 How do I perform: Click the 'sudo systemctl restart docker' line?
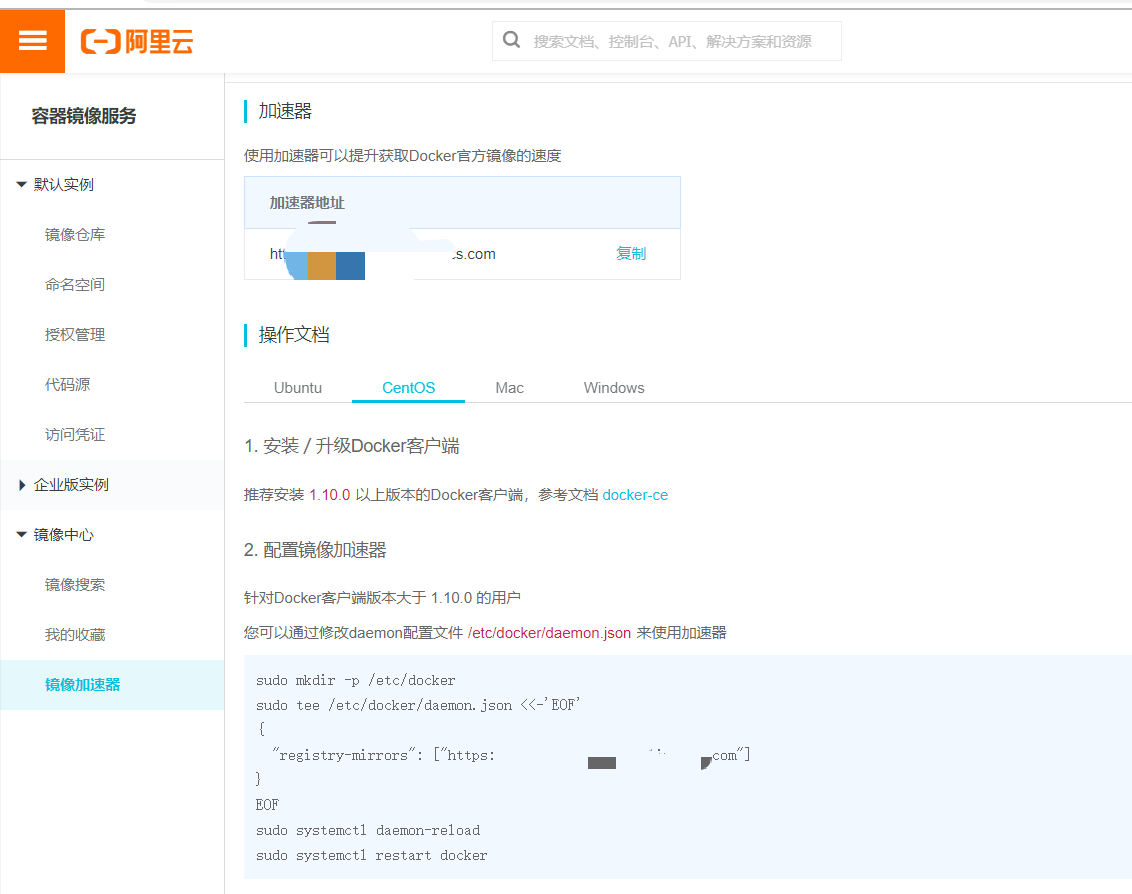372,855
